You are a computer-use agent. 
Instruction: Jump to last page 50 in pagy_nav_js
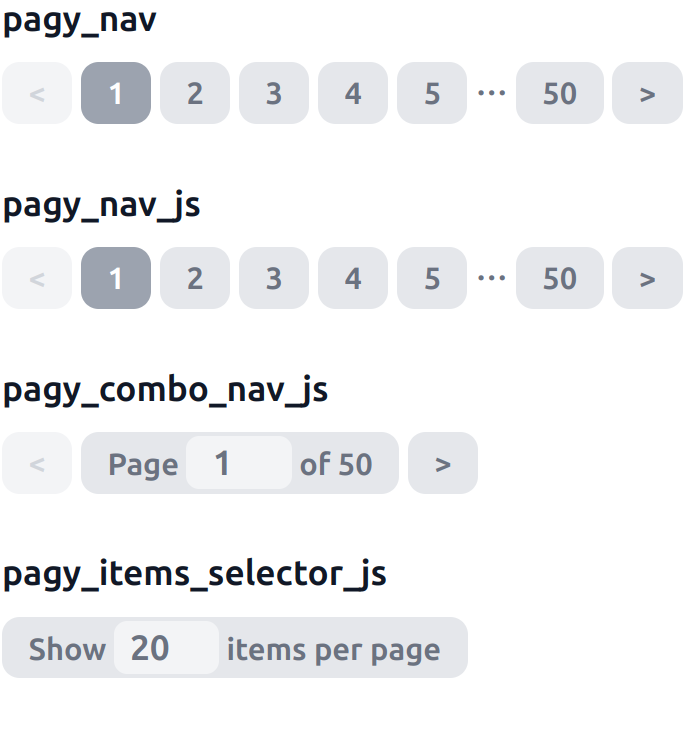click(x=560, y=278)
